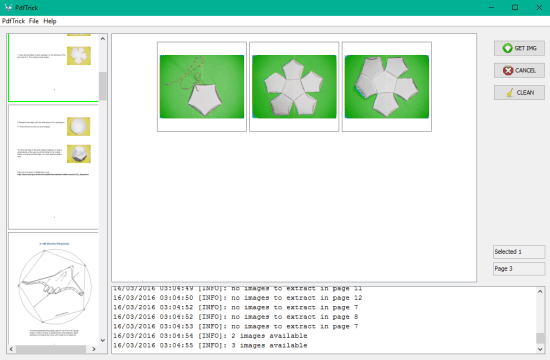The image size is (550, 360).
Task: Click the GET IMG button
Action: coord(519,48)
